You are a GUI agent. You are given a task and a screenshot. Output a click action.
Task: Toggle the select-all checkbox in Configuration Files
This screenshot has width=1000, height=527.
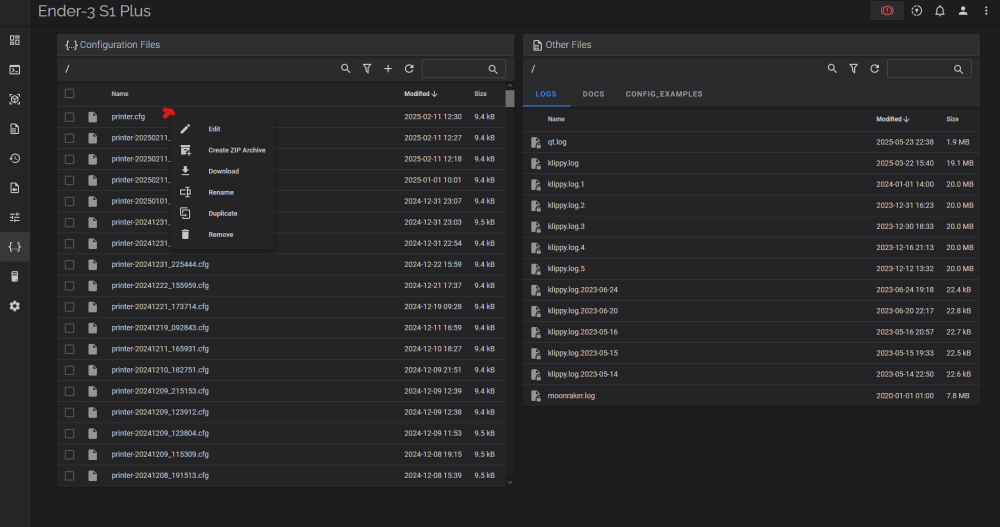tap(69, 93)
